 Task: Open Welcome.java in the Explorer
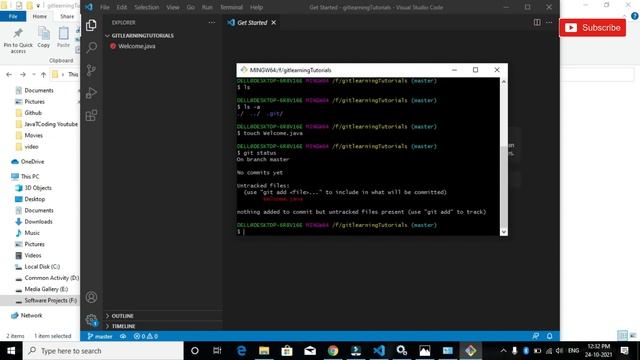[x=137, y=46]
